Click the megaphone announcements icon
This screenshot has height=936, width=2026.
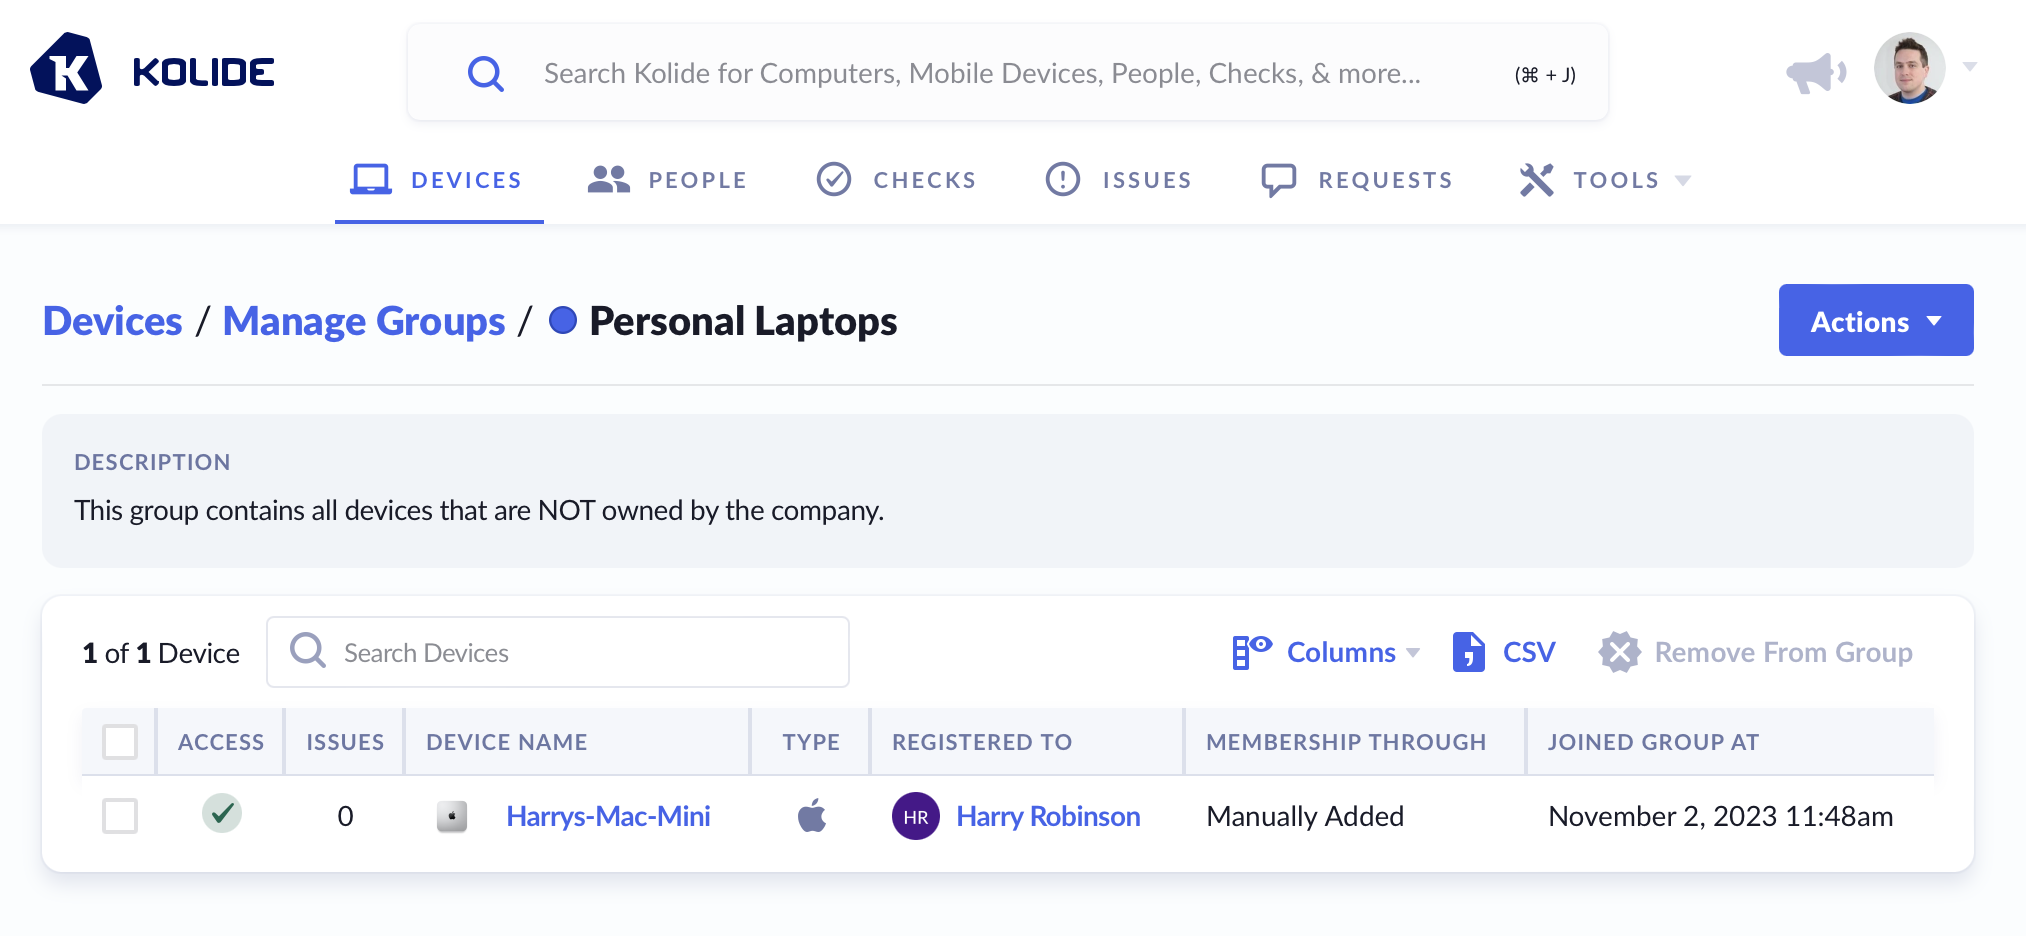click(1815, 72)
